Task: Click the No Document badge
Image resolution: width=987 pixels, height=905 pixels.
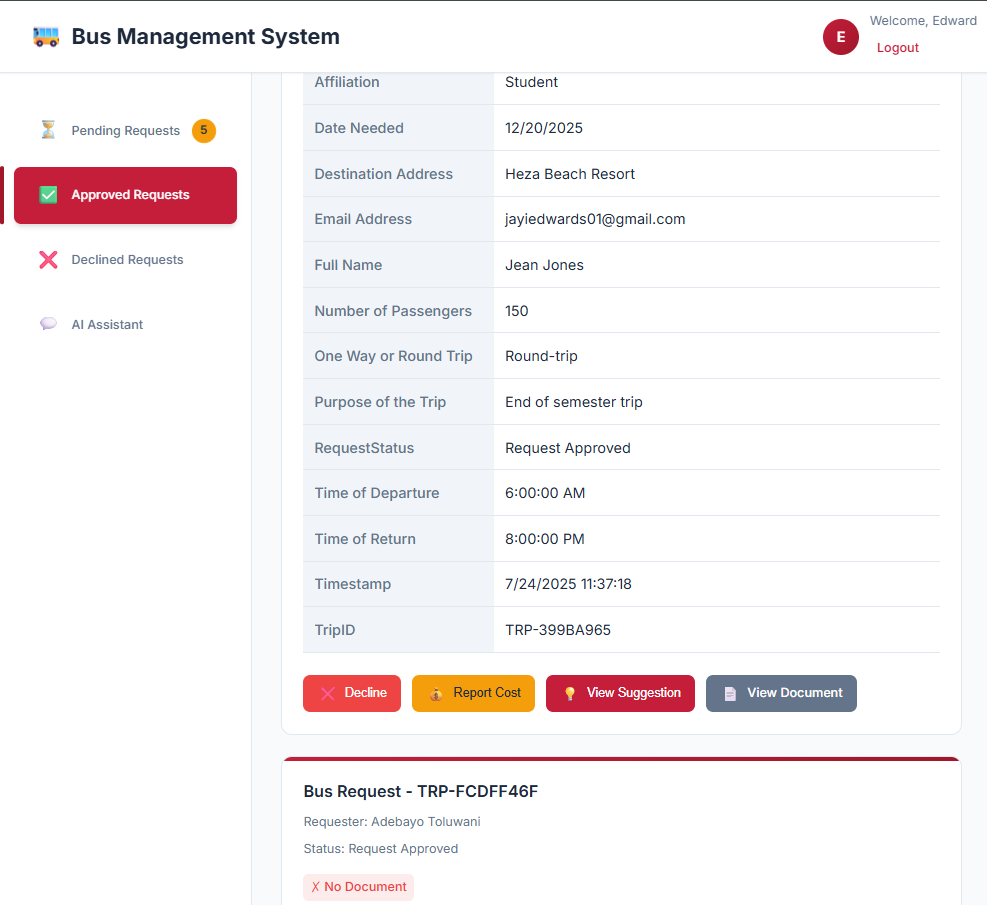Action: (x=358, y=887)
